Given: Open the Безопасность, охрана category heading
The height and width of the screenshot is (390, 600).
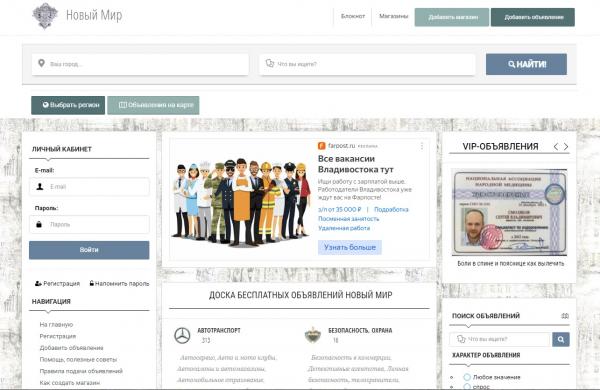Looking at the screenshot, I should point(360,330).
